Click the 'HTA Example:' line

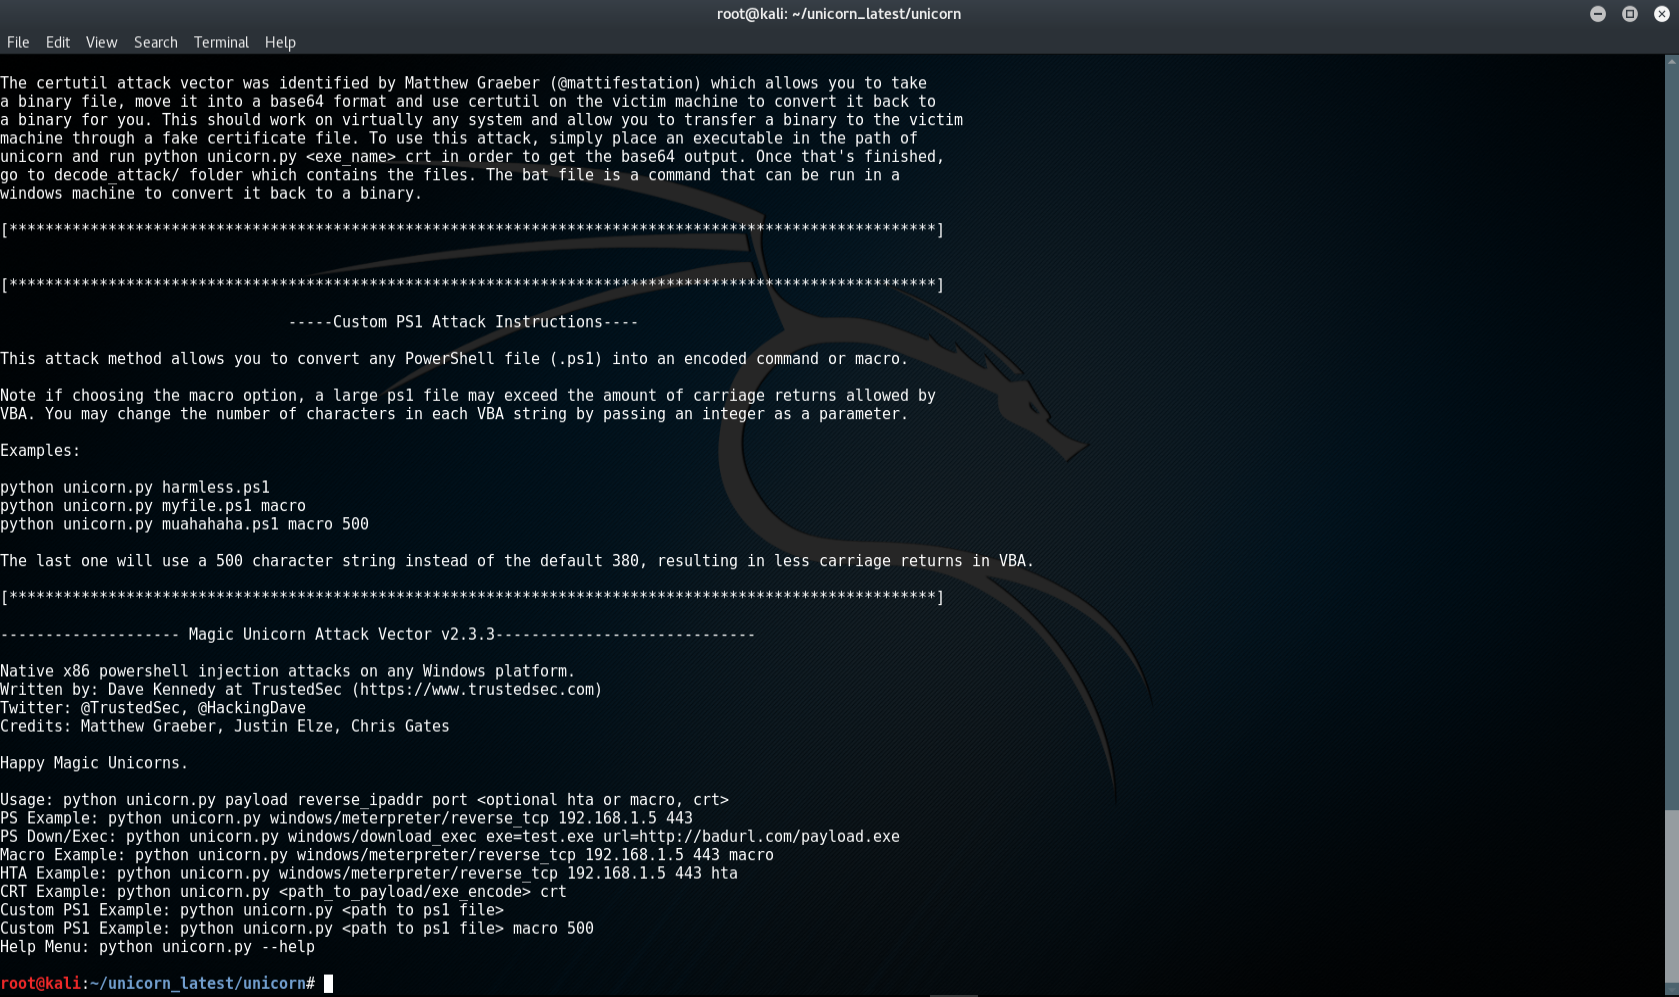pos(369,873)
